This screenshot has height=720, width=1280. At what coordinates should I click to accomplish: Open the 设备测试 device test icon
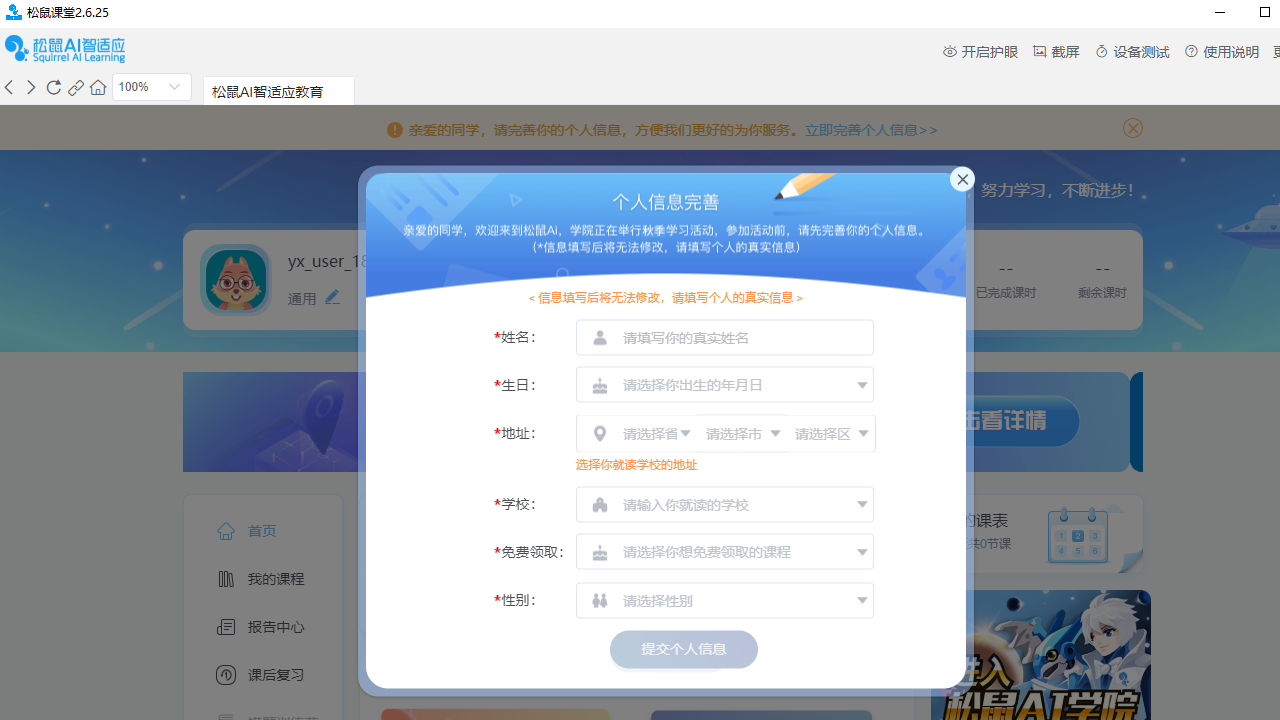1102,51
